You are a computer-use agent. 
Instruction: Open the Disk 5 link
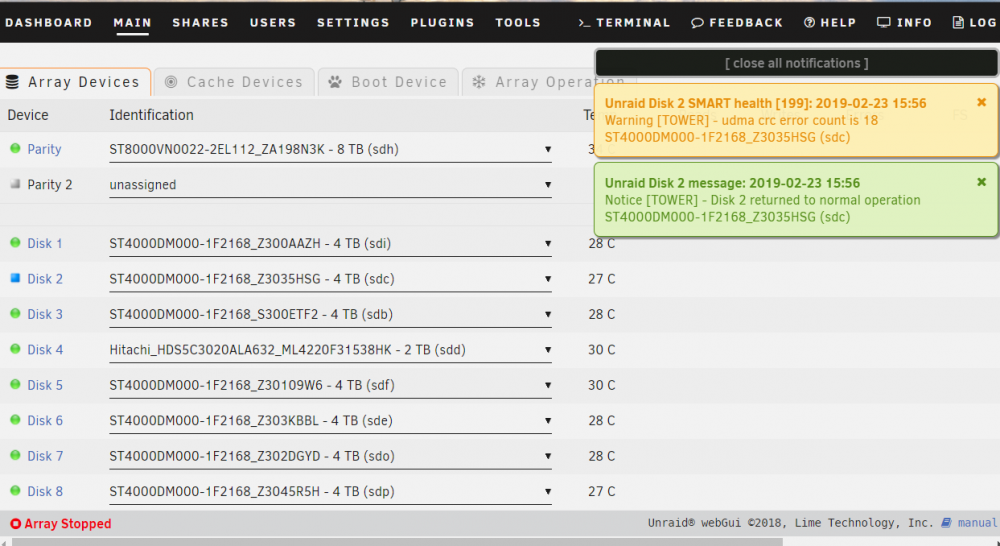(x=45, y=385)
